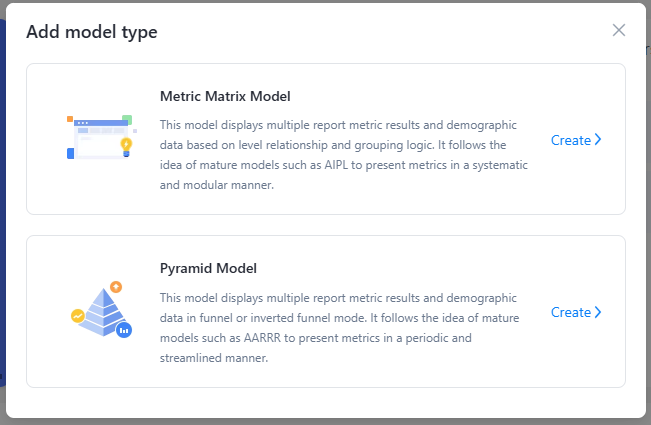Image resolution: width=651 pixels, height=425 pixels.
Task: Click the orange up-arrow badge above pyramid
Action: point(116,286)
